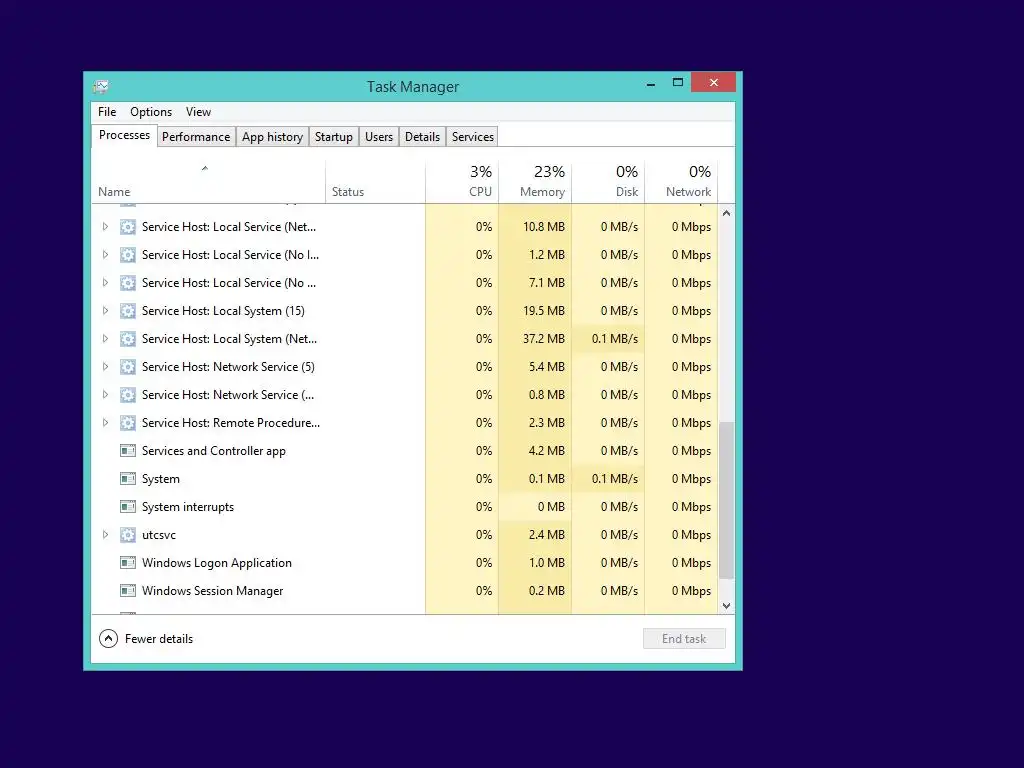
Task: Sort by the Status column header
Action: 376,182
